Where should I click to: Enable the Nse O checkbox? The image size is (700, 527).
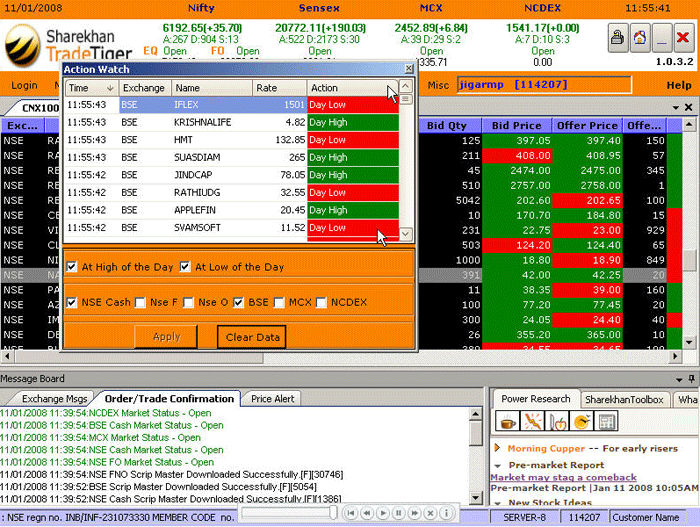pos(188,302)
